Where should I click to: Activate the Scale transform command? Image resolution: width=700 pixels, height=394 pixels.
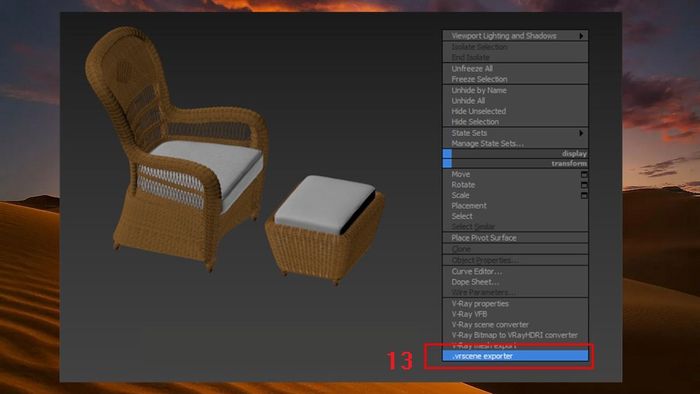[x=460, y=195]
